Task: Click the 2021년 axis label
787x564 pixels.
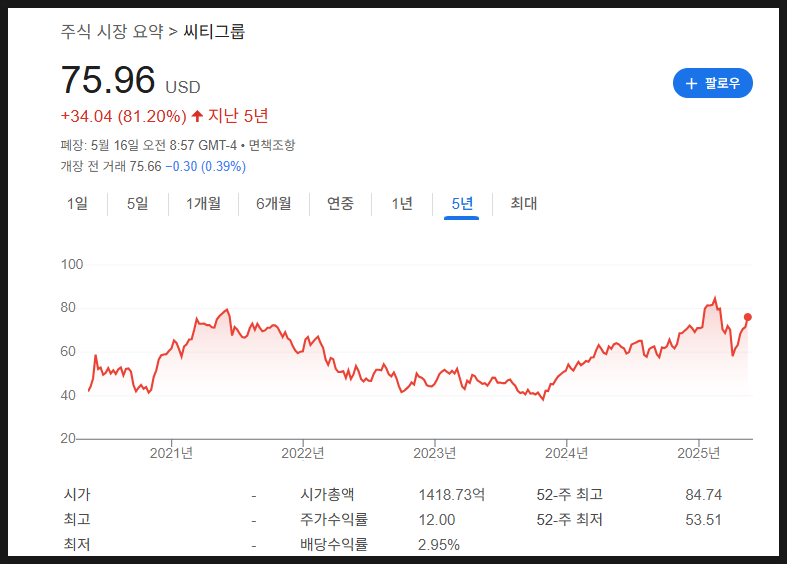Action: (171, 454)
